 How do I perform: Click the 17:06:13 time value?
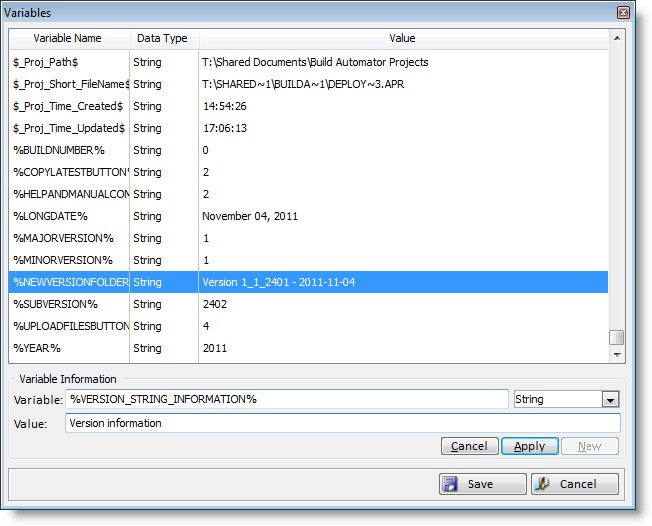225,128
